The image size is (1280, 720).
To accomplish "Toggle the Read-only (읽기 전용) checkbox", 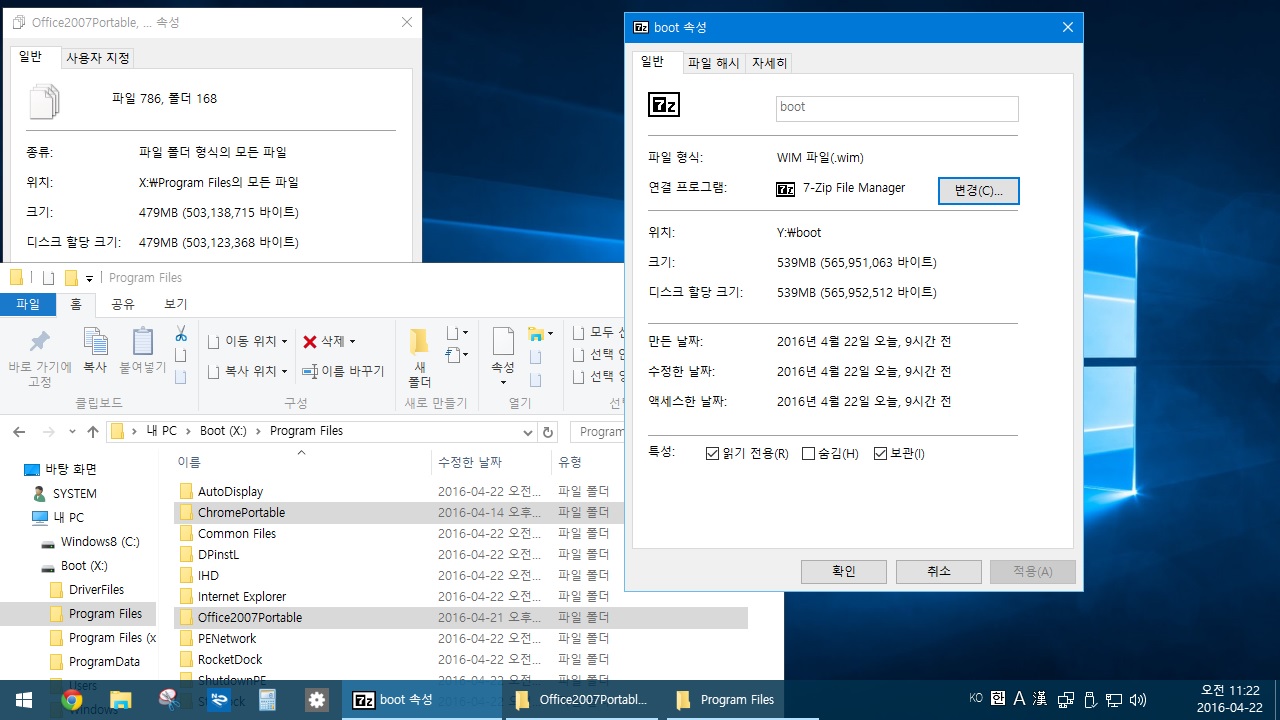I will point(712,454).
